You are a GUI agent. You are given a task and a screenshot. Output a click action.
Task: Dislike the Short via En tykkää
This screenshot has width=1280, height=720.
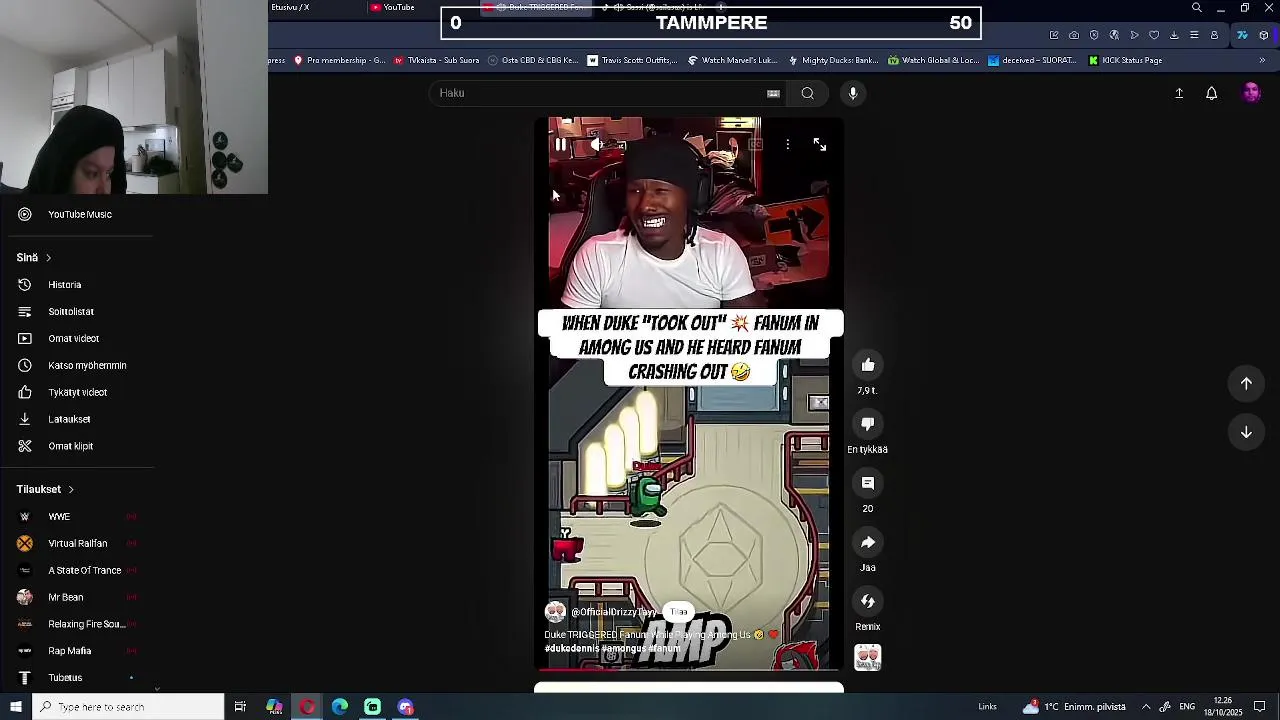click(868, 424)
